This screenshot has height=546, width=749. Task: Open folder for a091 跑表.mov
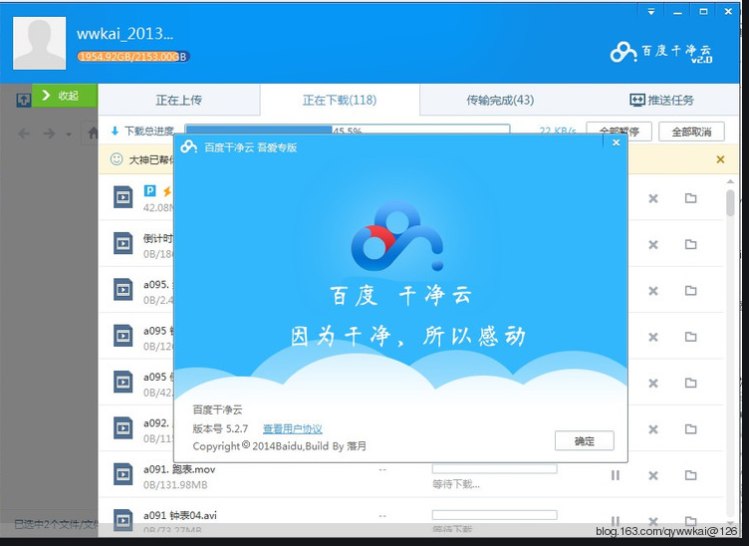(x=690, y=475)
